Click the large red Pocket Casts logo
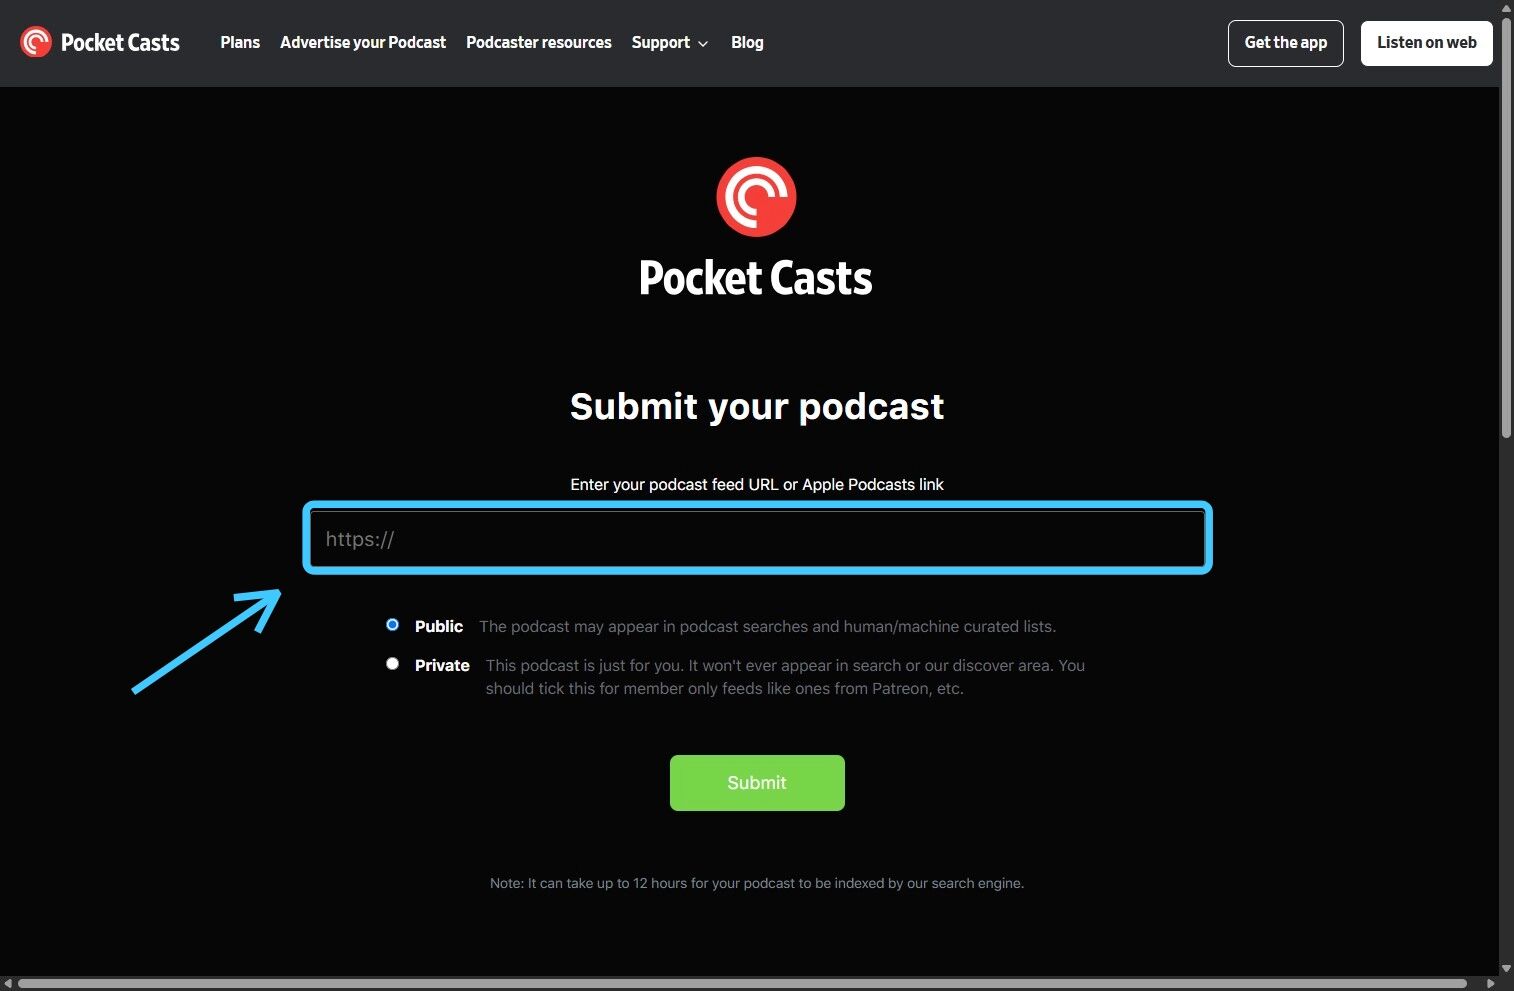Image resolution: width=1514 pixels, height=991 pixels. point(756,197)
